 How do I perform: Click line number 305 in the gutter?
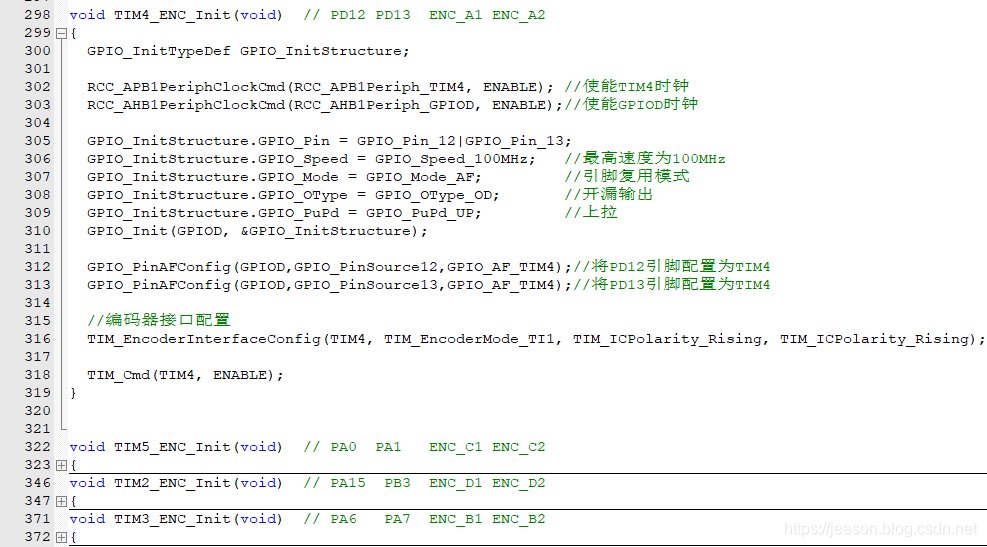pyautogui.click(x=37, y=140)
